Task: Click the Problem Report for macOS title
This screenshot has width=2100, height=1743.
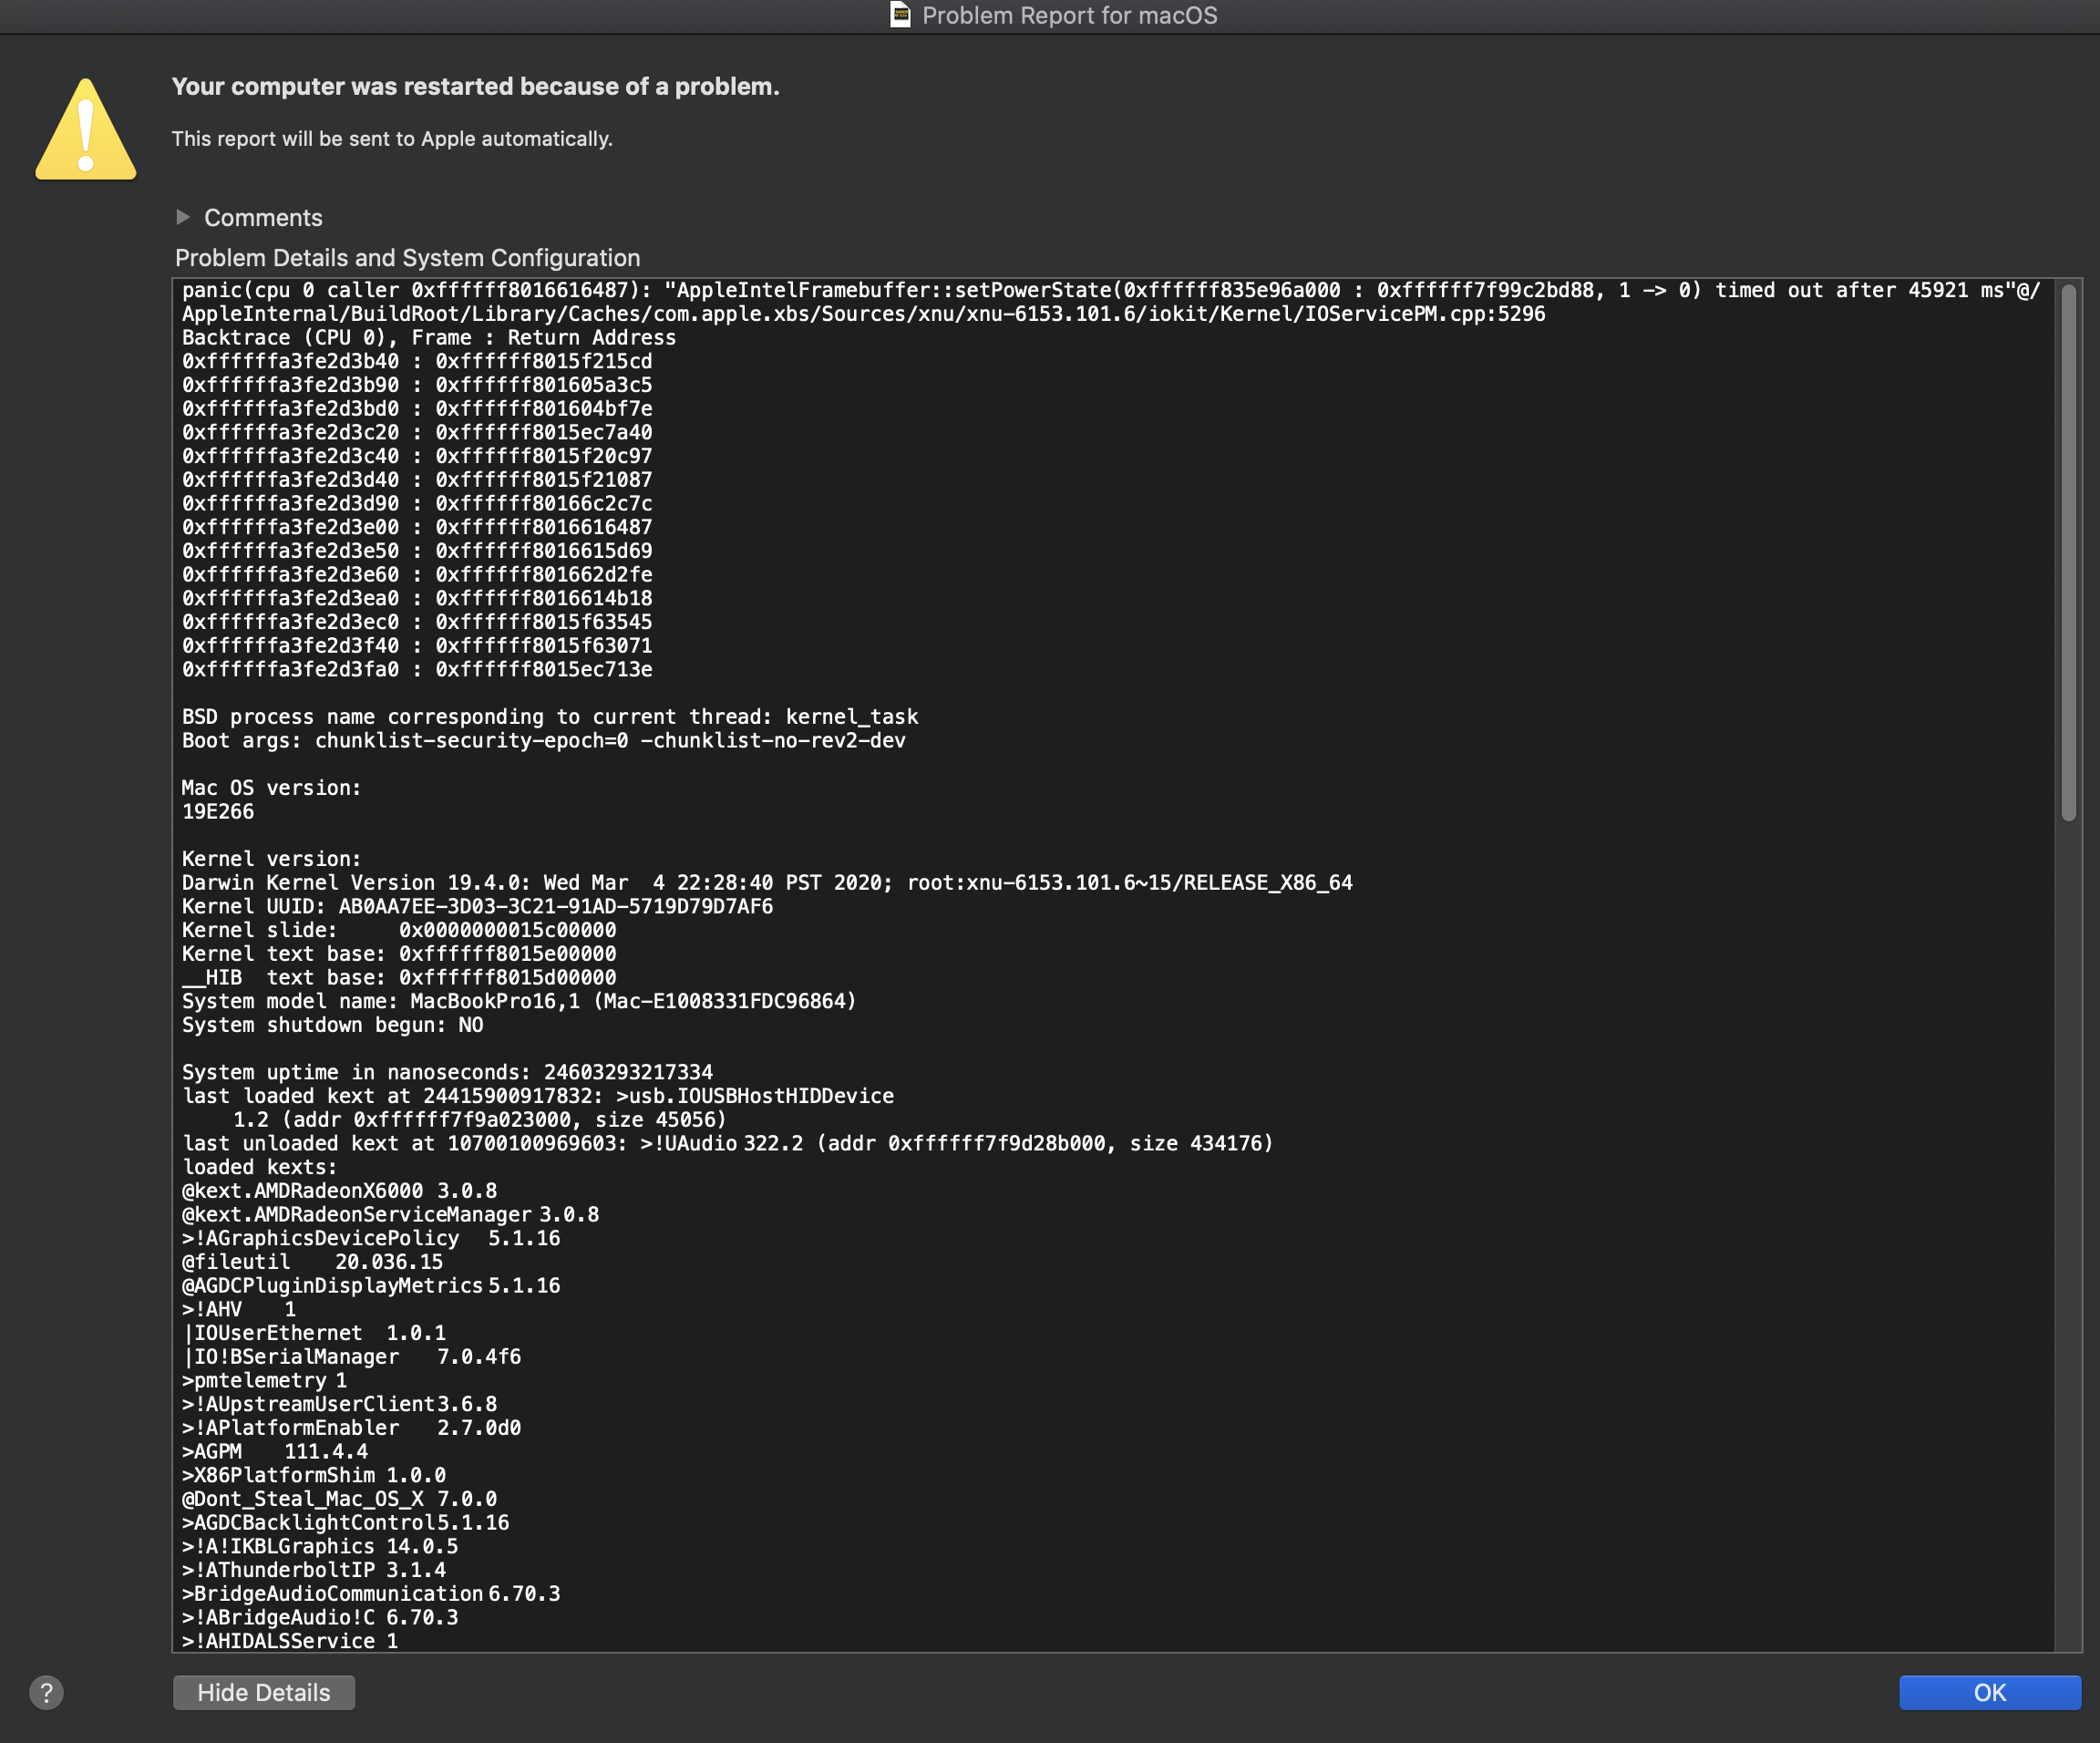Action: (1069, 15)
